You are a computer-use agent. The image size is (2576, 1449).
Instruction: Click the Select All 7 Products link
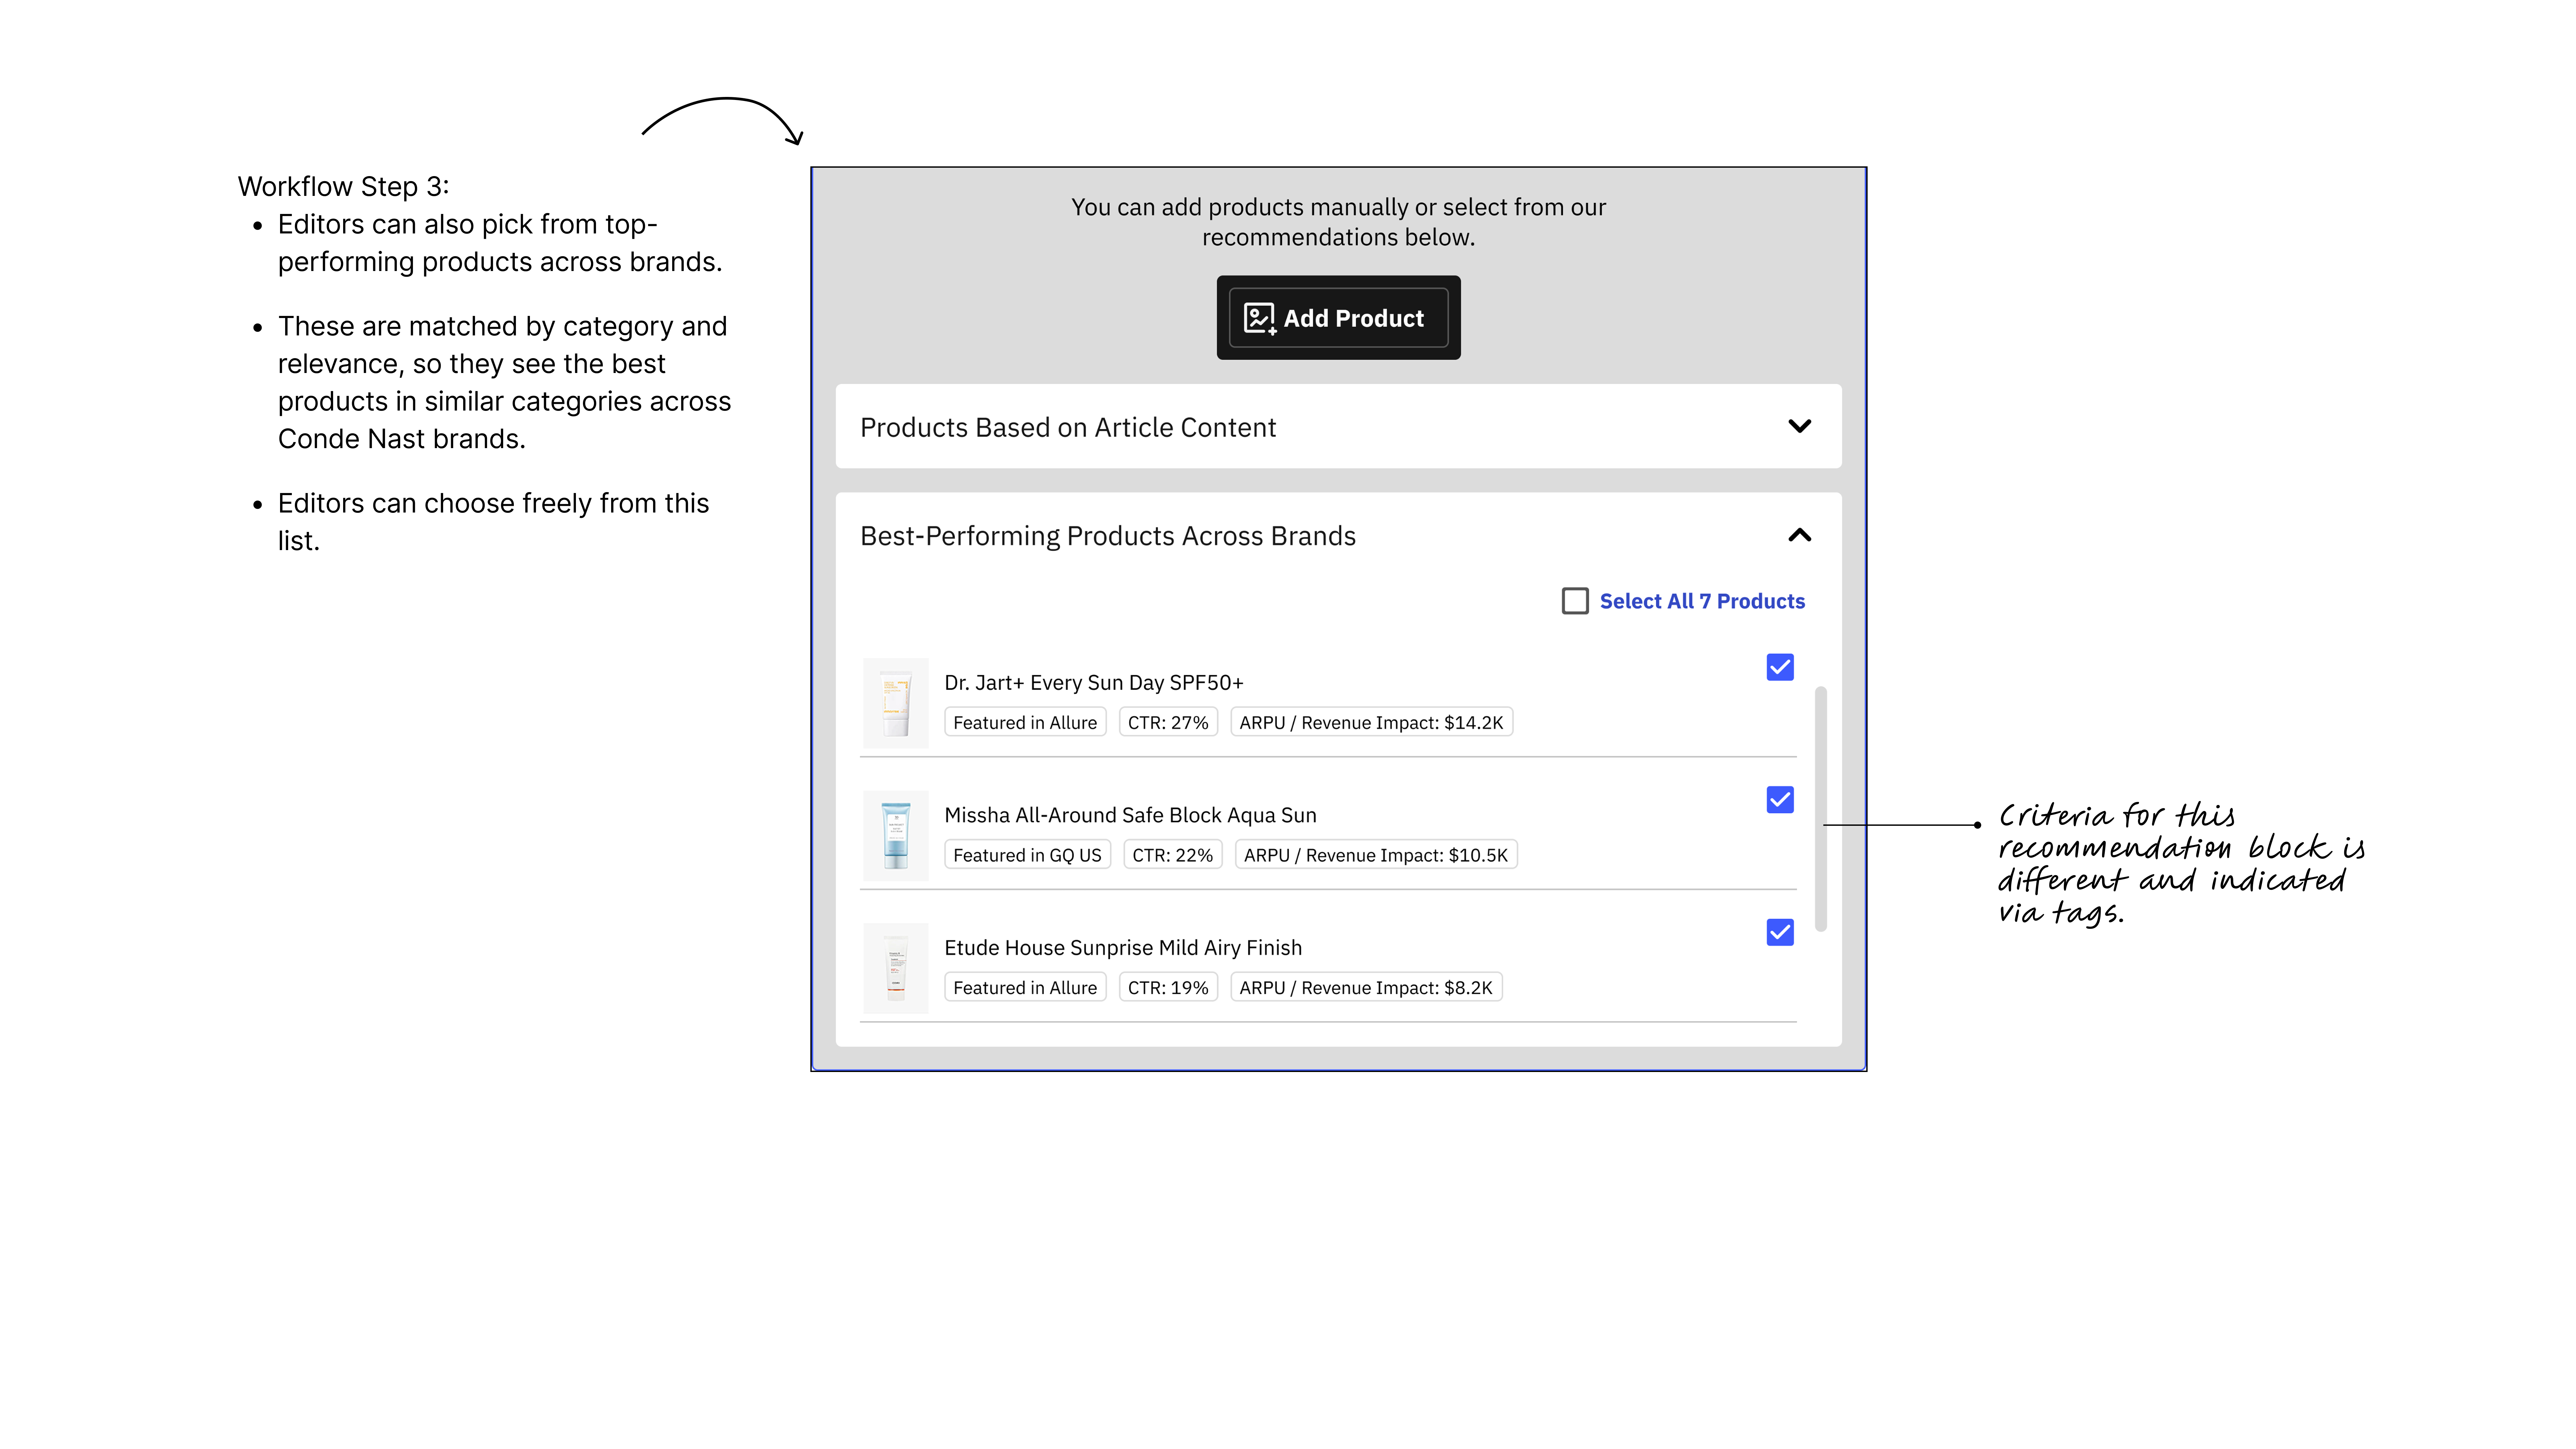(1702, 601)
